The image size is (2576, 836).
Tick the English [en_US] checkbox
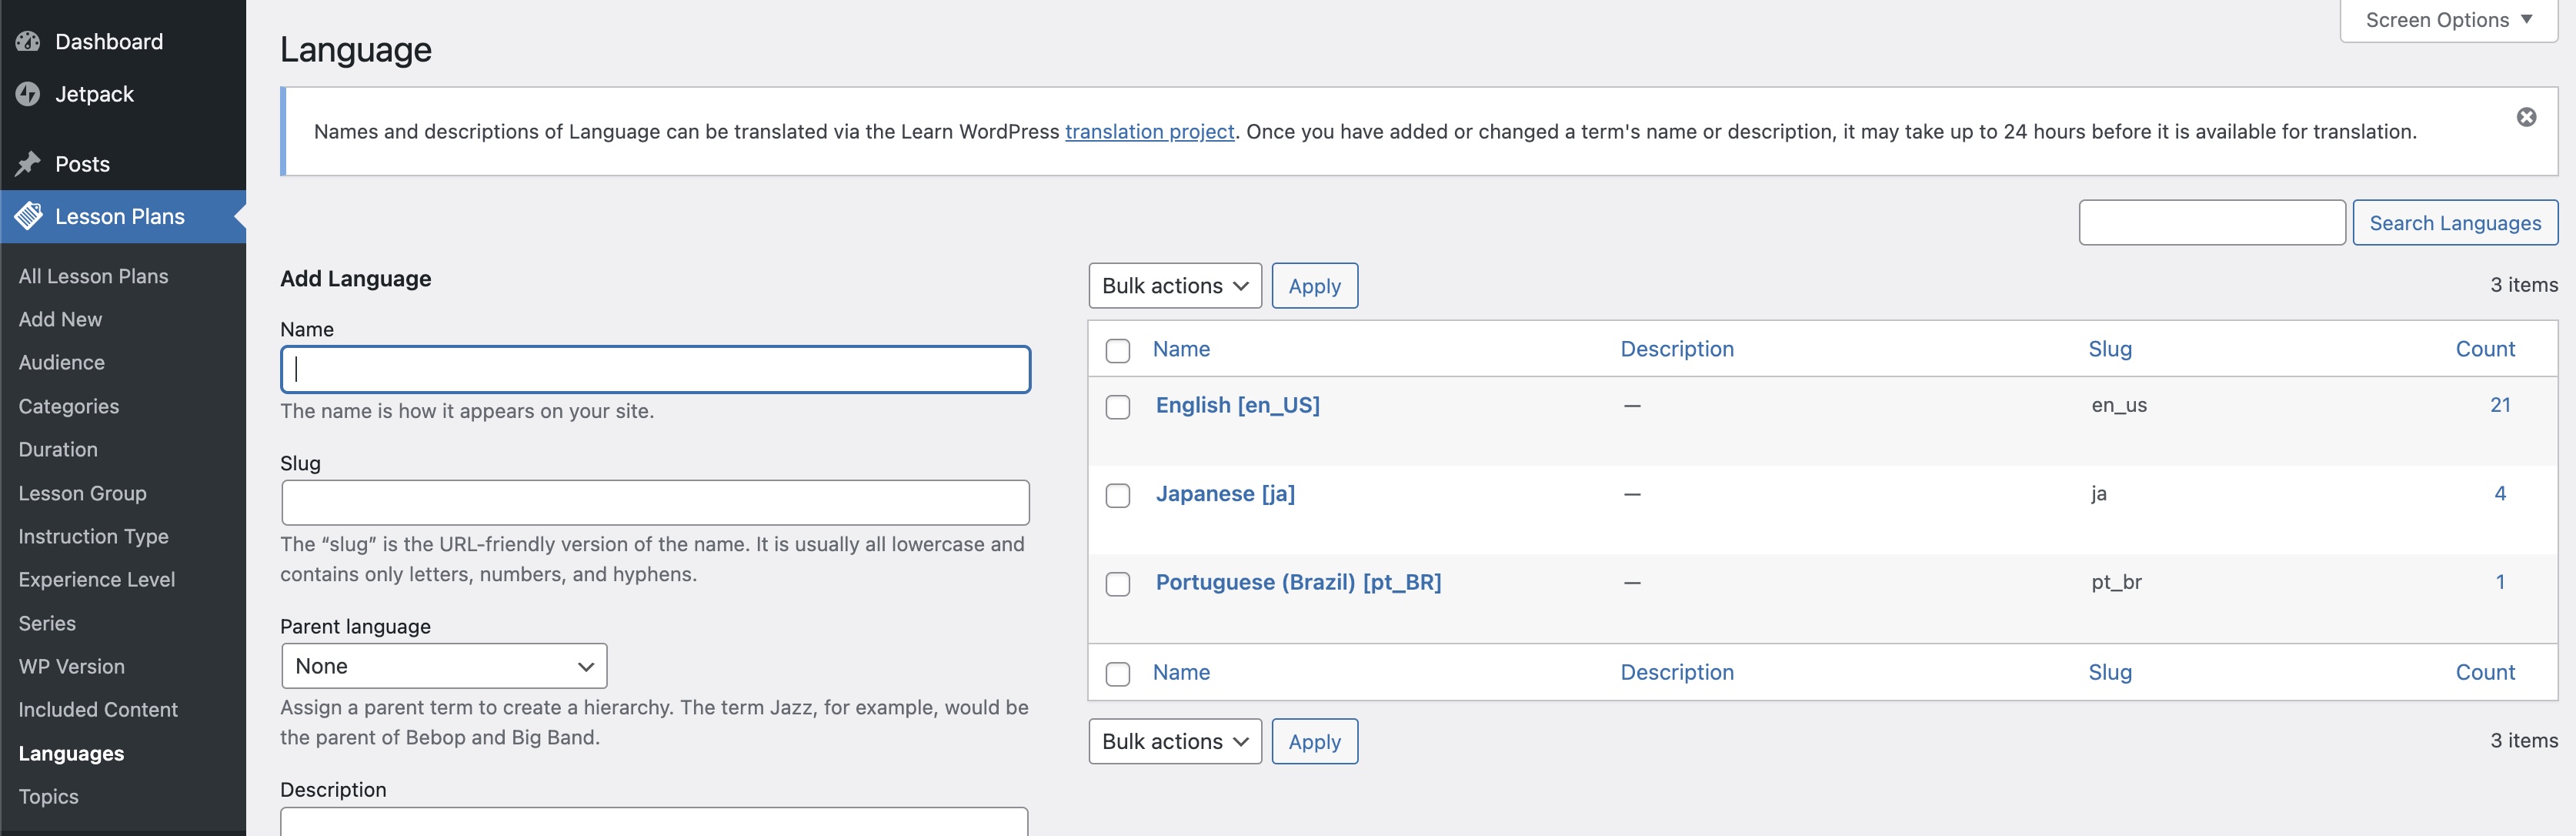coord(1117,407)
